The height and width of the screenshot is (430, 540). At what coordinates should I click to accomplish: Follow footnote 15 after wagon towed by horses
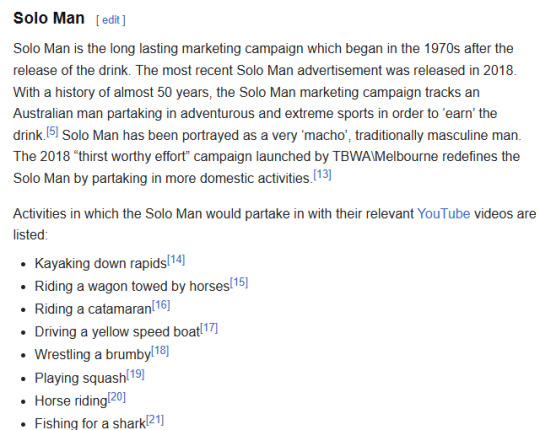click(x=239, y=283)
